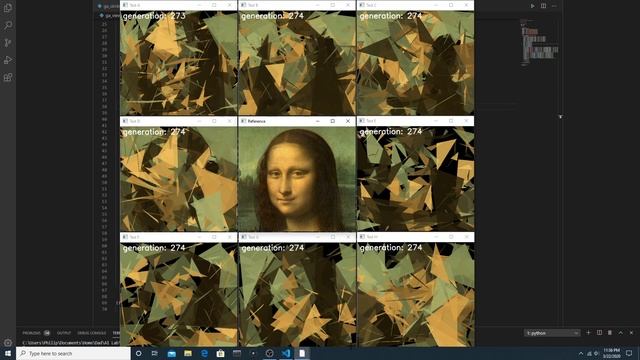Switch to the DEBUG CONSOLE panel tab

click(91, 333)
